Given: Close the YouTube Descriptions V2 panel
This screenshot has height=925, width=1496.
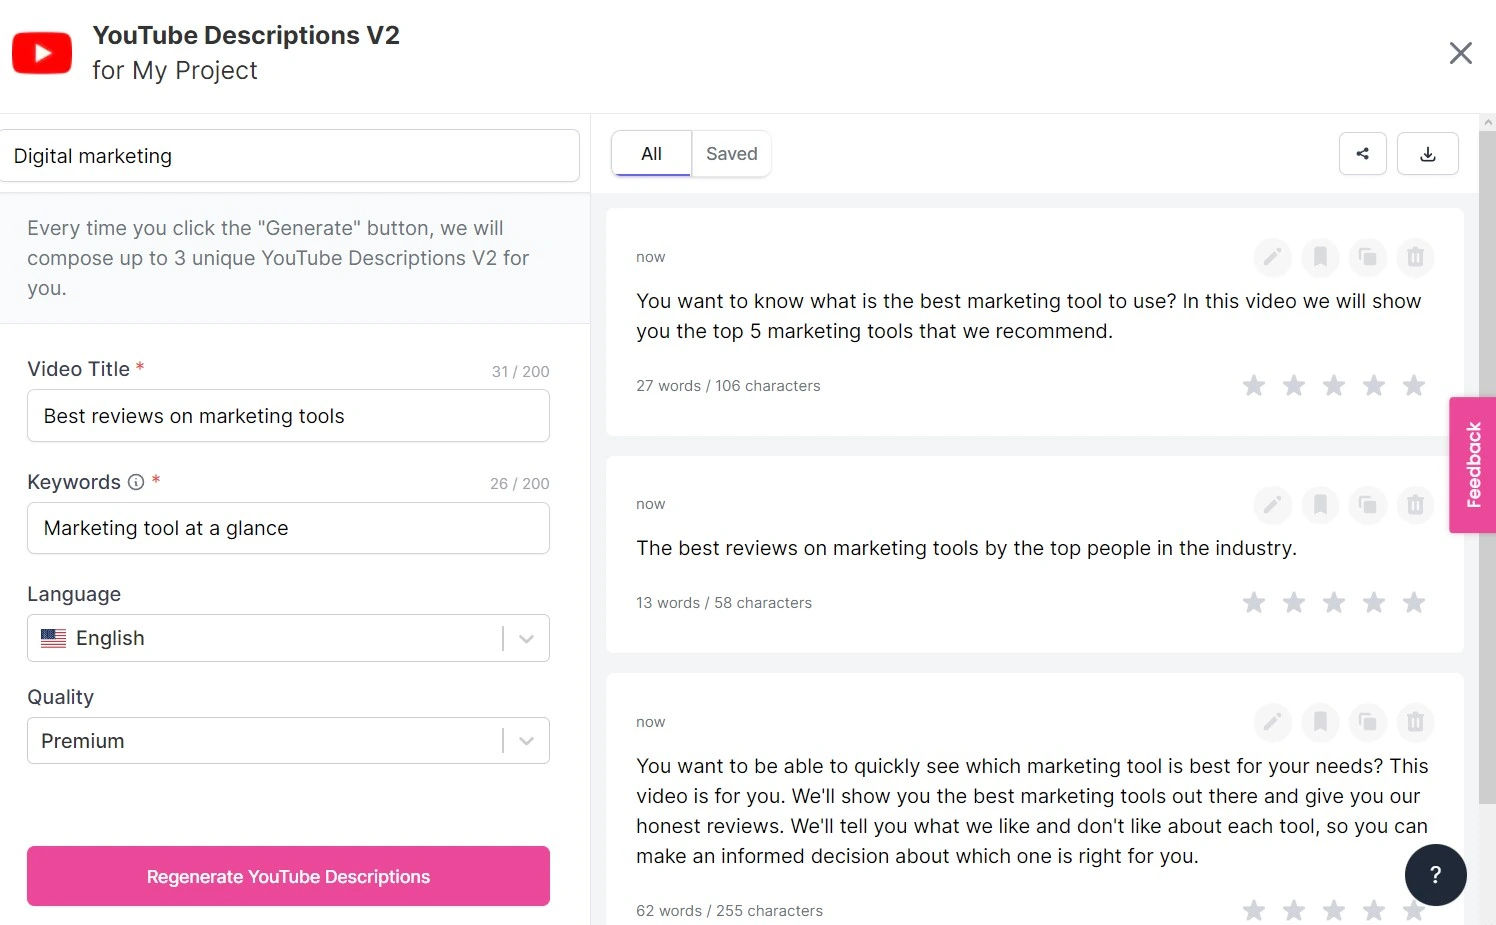Looking at the screenshot, I should click(1461, 53).
